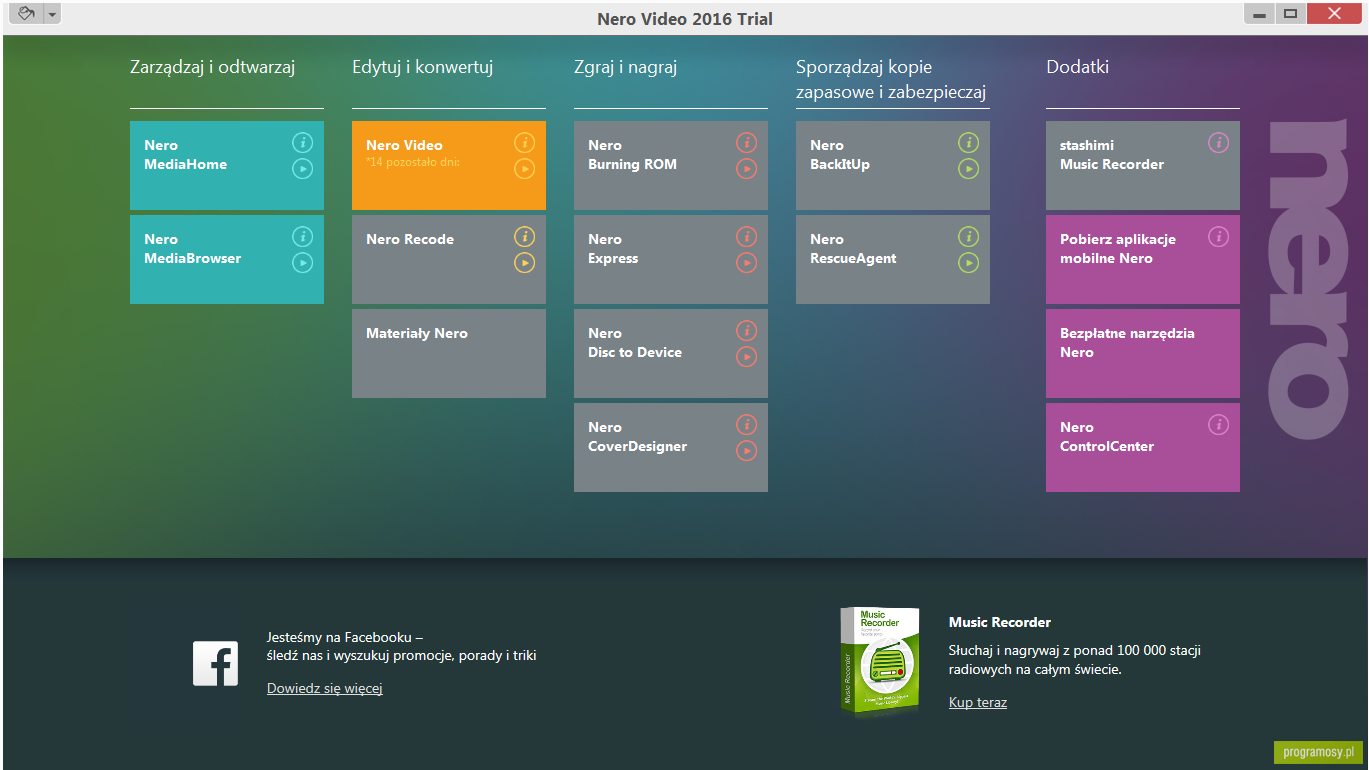Show info for Nero CoverDesigner
1369x770 pixels.
tap(746, 425)
